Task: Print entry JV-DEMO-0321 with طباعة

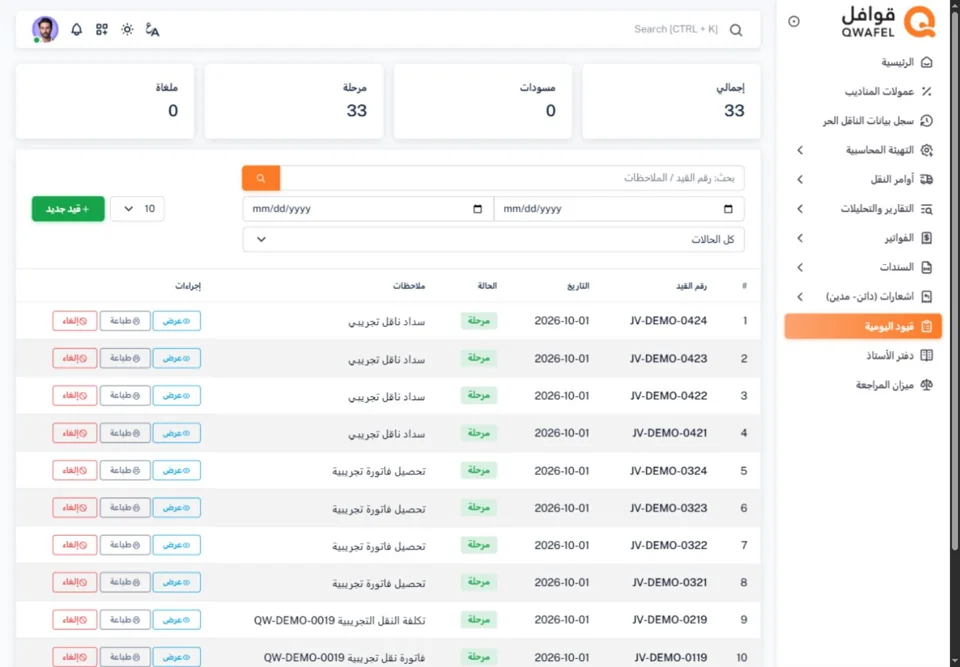Action: point(125,582)
